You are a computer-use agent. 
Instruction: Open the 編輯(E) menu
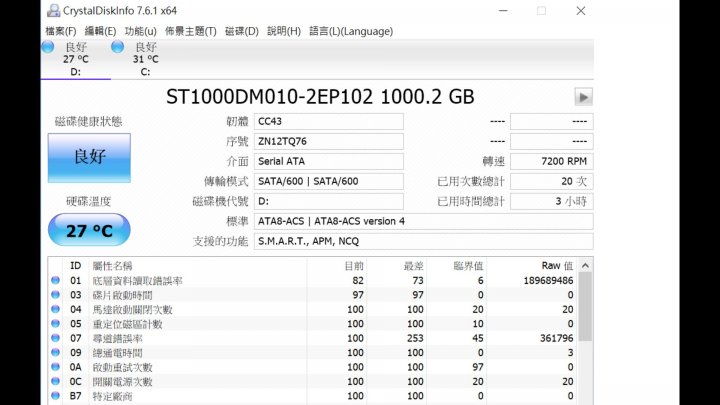tap(100, 31)
